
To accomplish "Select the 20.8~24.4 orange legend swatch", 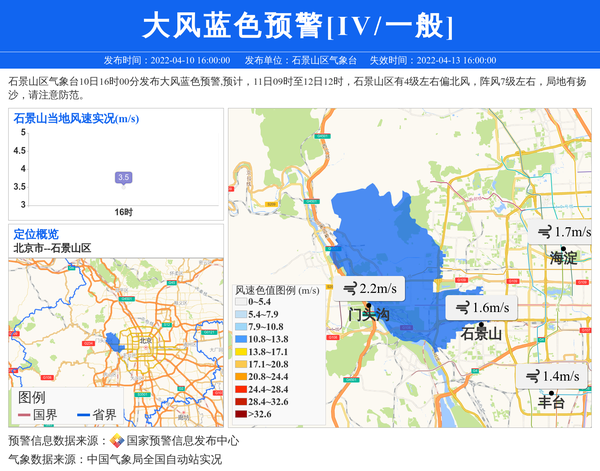I will click(x=241, y=376).
